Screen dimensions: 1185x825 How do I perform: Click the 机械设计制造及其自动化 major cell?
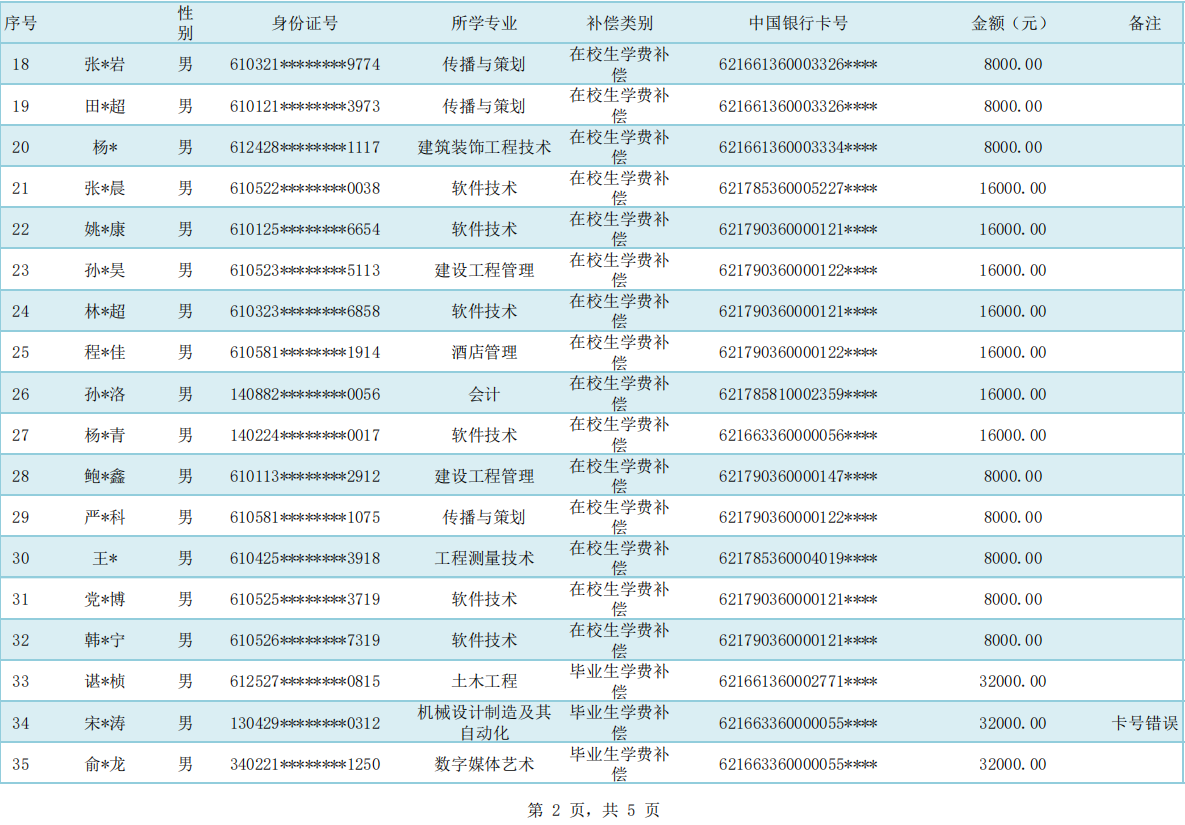click(484, 723)
